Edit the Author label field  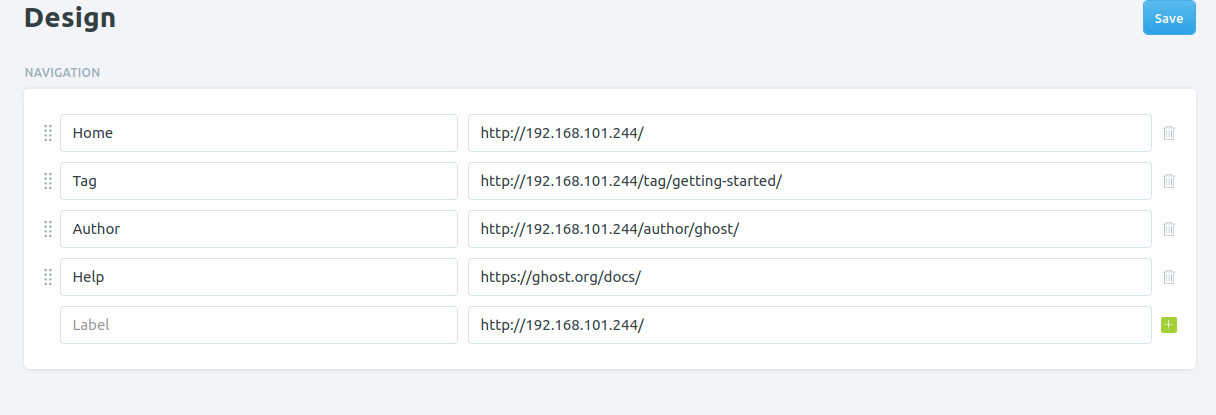tap(259, 229)
